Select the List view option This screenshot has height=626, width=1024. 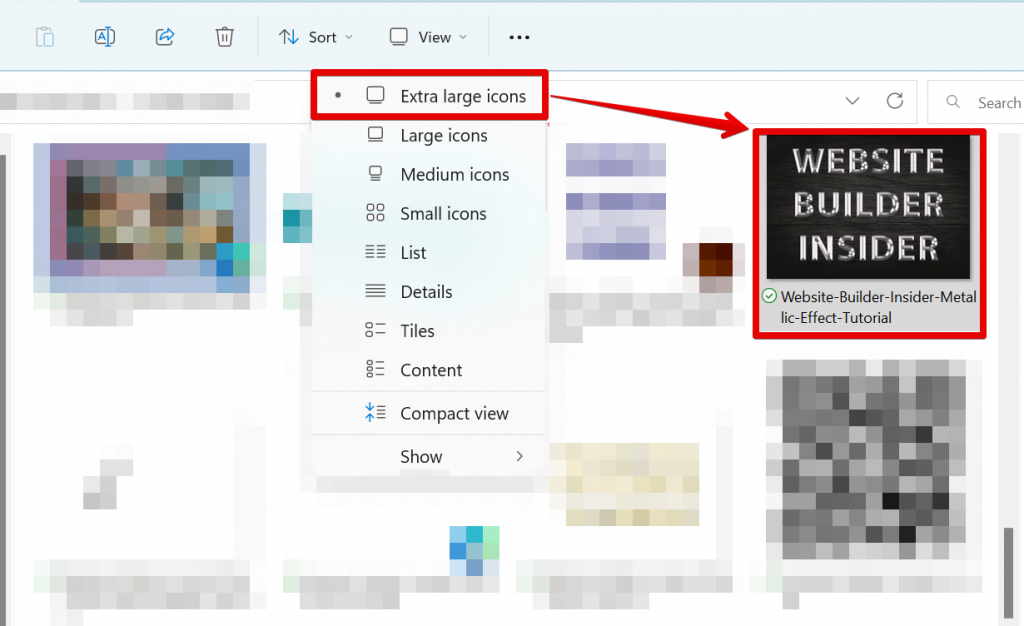click(x=414, y=252)
